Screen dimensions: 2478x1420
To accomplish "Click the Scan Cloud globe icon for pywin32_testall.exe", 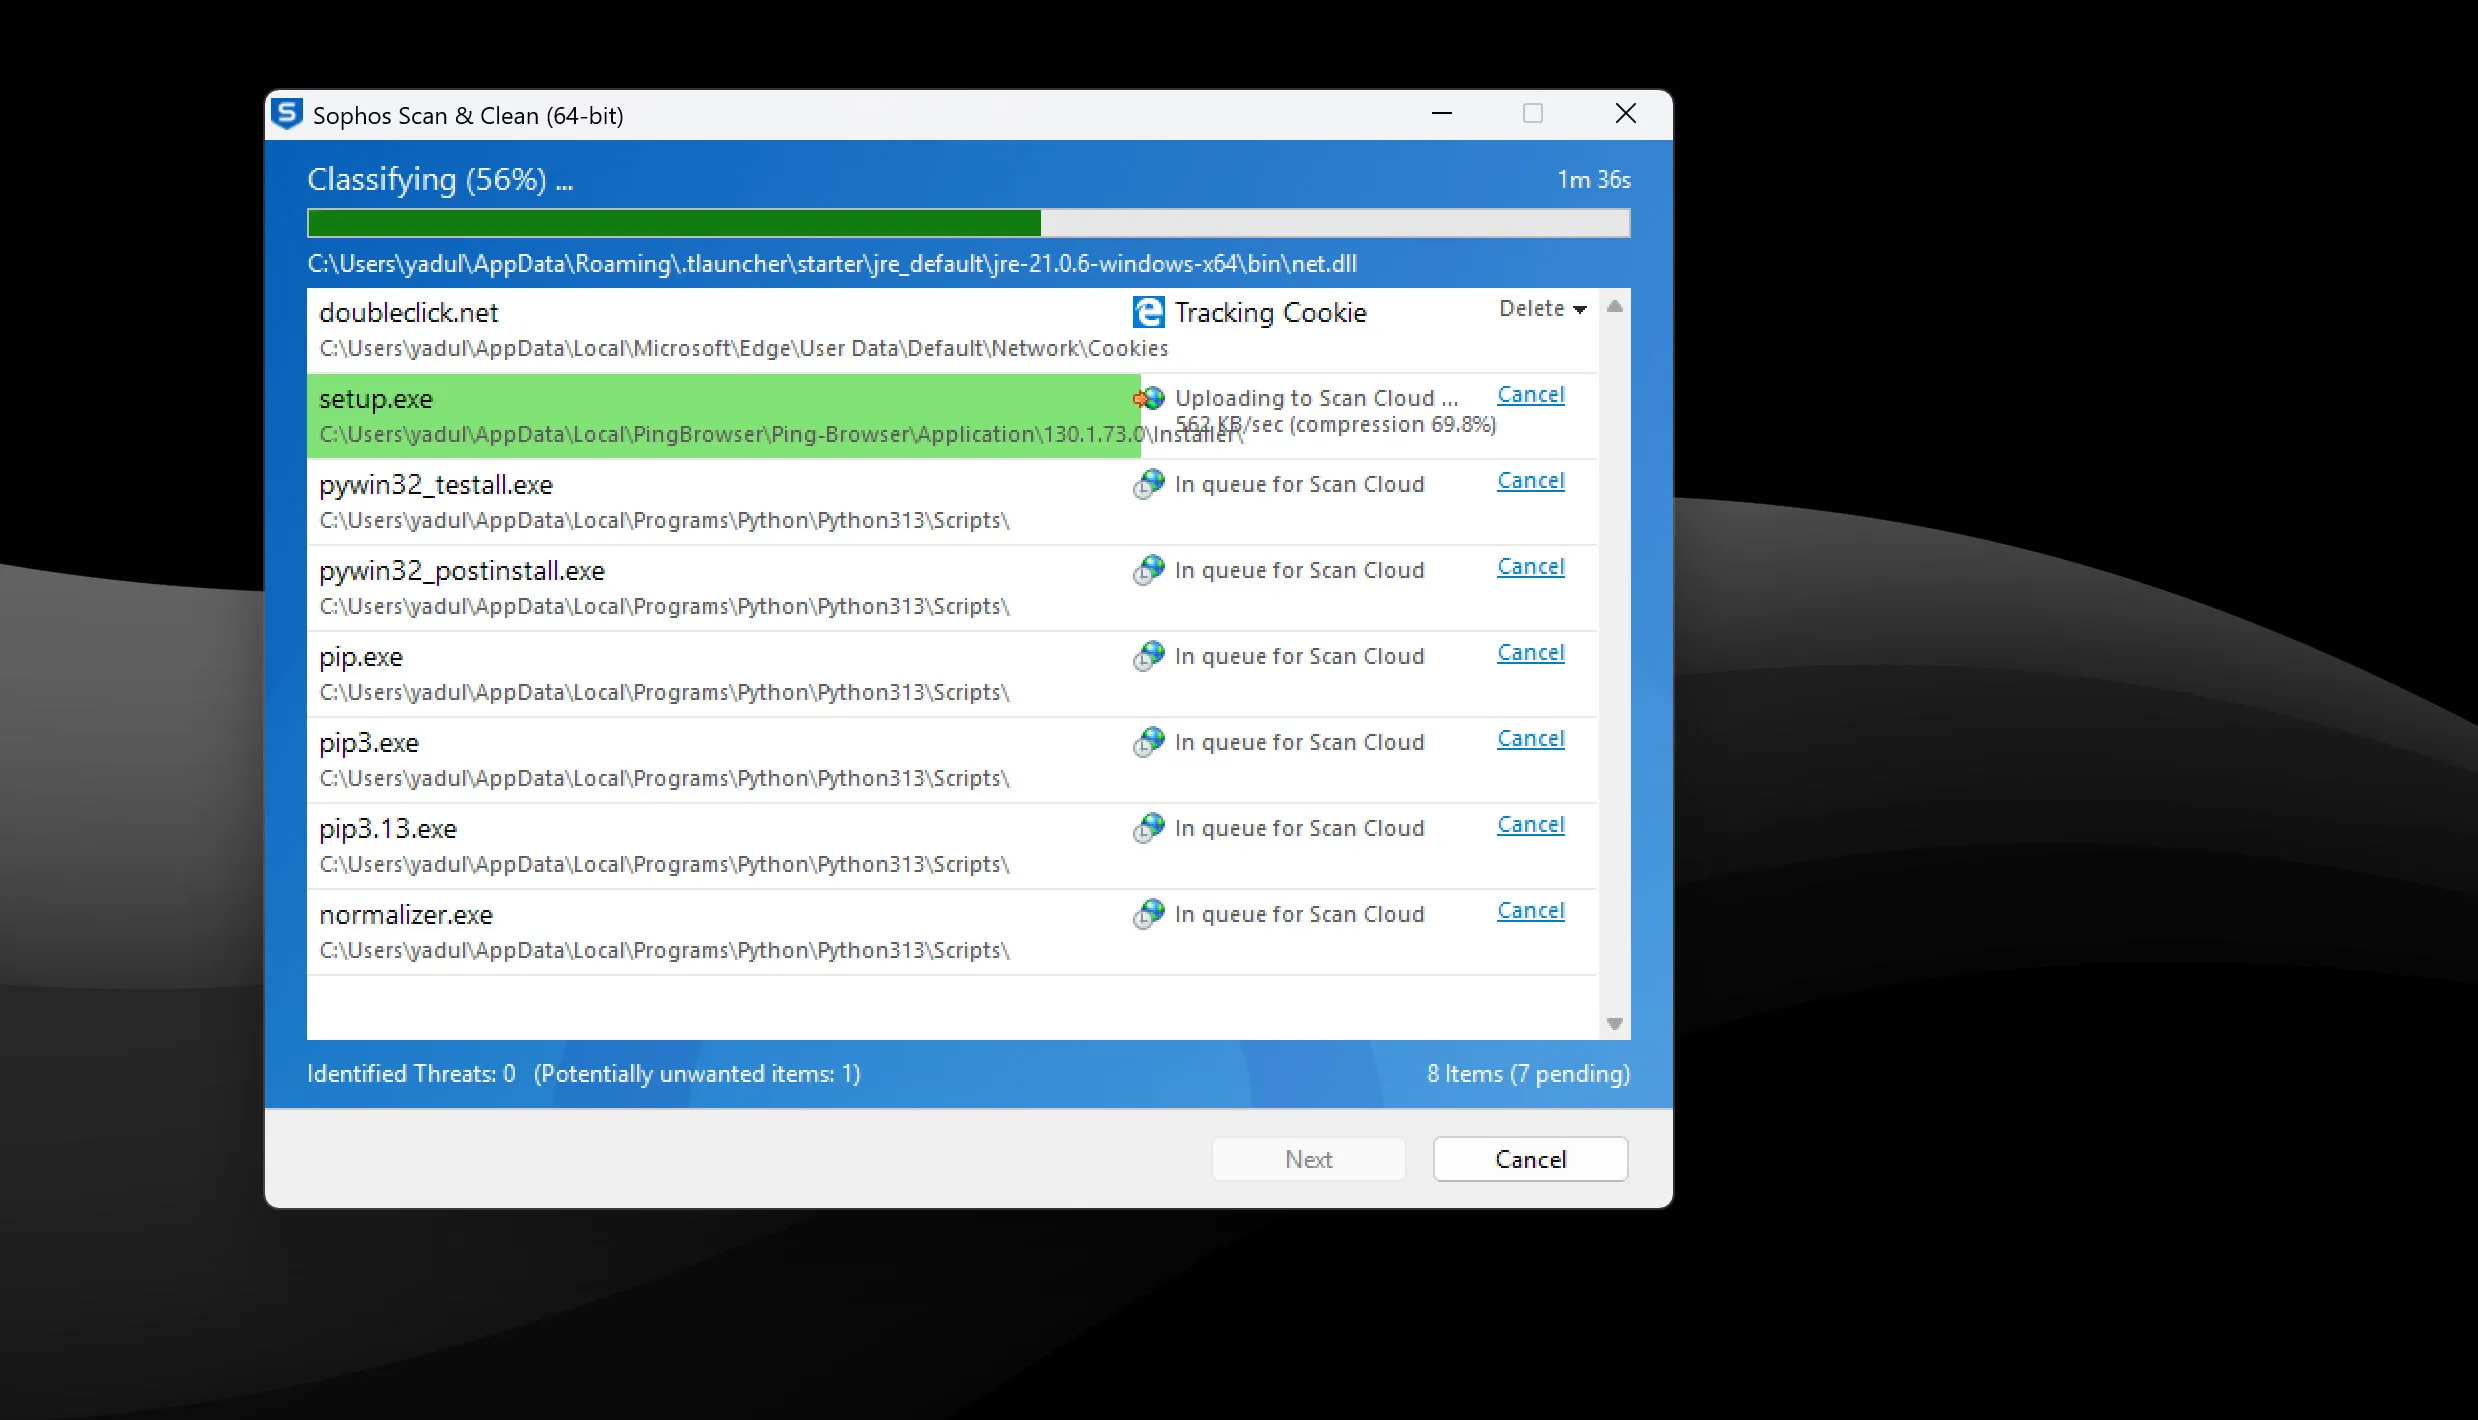I will [1147, 484].
